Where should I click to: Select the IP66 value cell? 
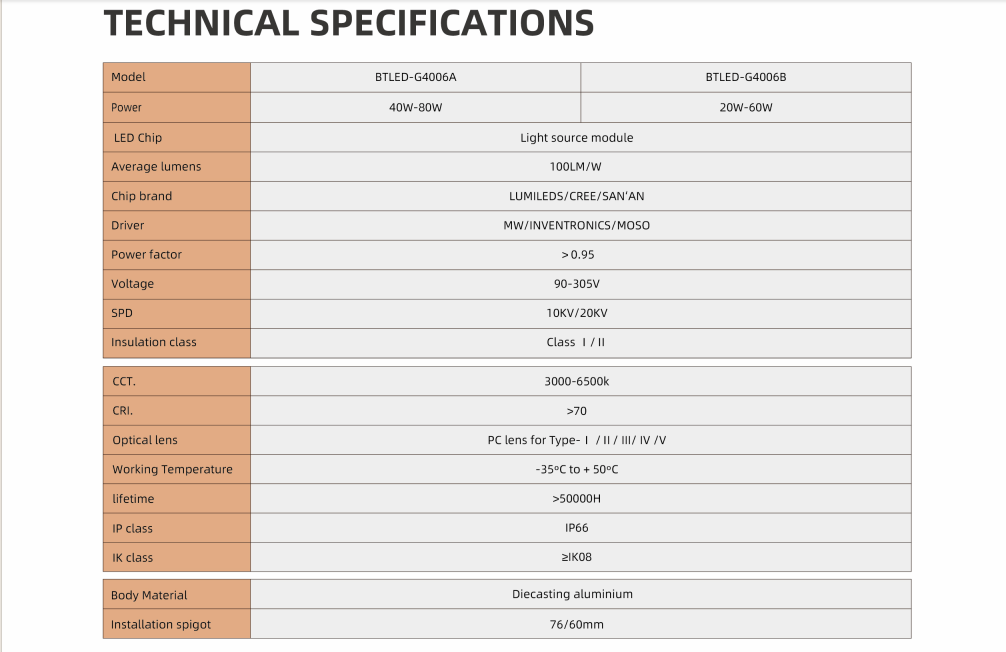coord(576,528)
